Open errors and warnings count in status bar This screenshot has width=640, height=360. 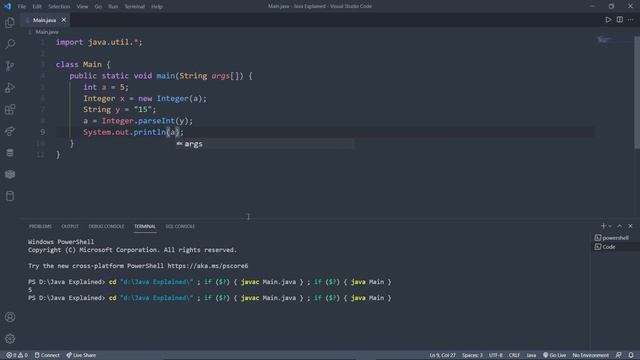17,355
